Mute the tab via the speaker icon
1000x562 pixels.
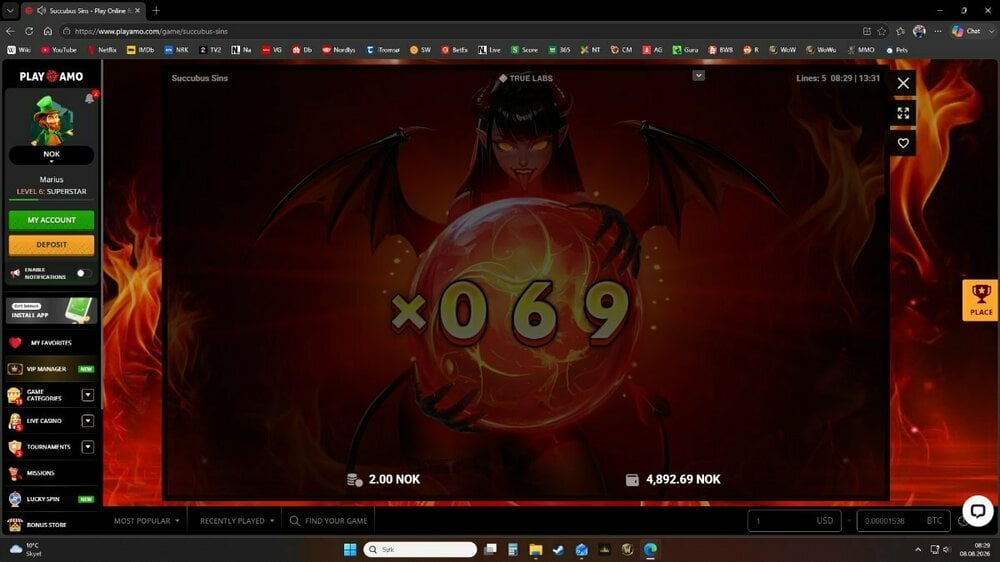click(x=41, y=10)
